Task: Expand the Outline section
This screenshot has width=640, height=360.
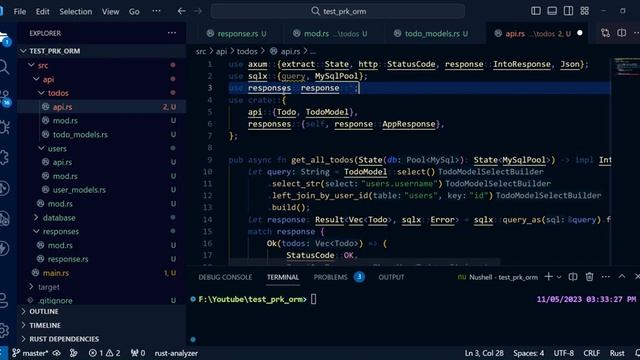Action: coord(102,311)
